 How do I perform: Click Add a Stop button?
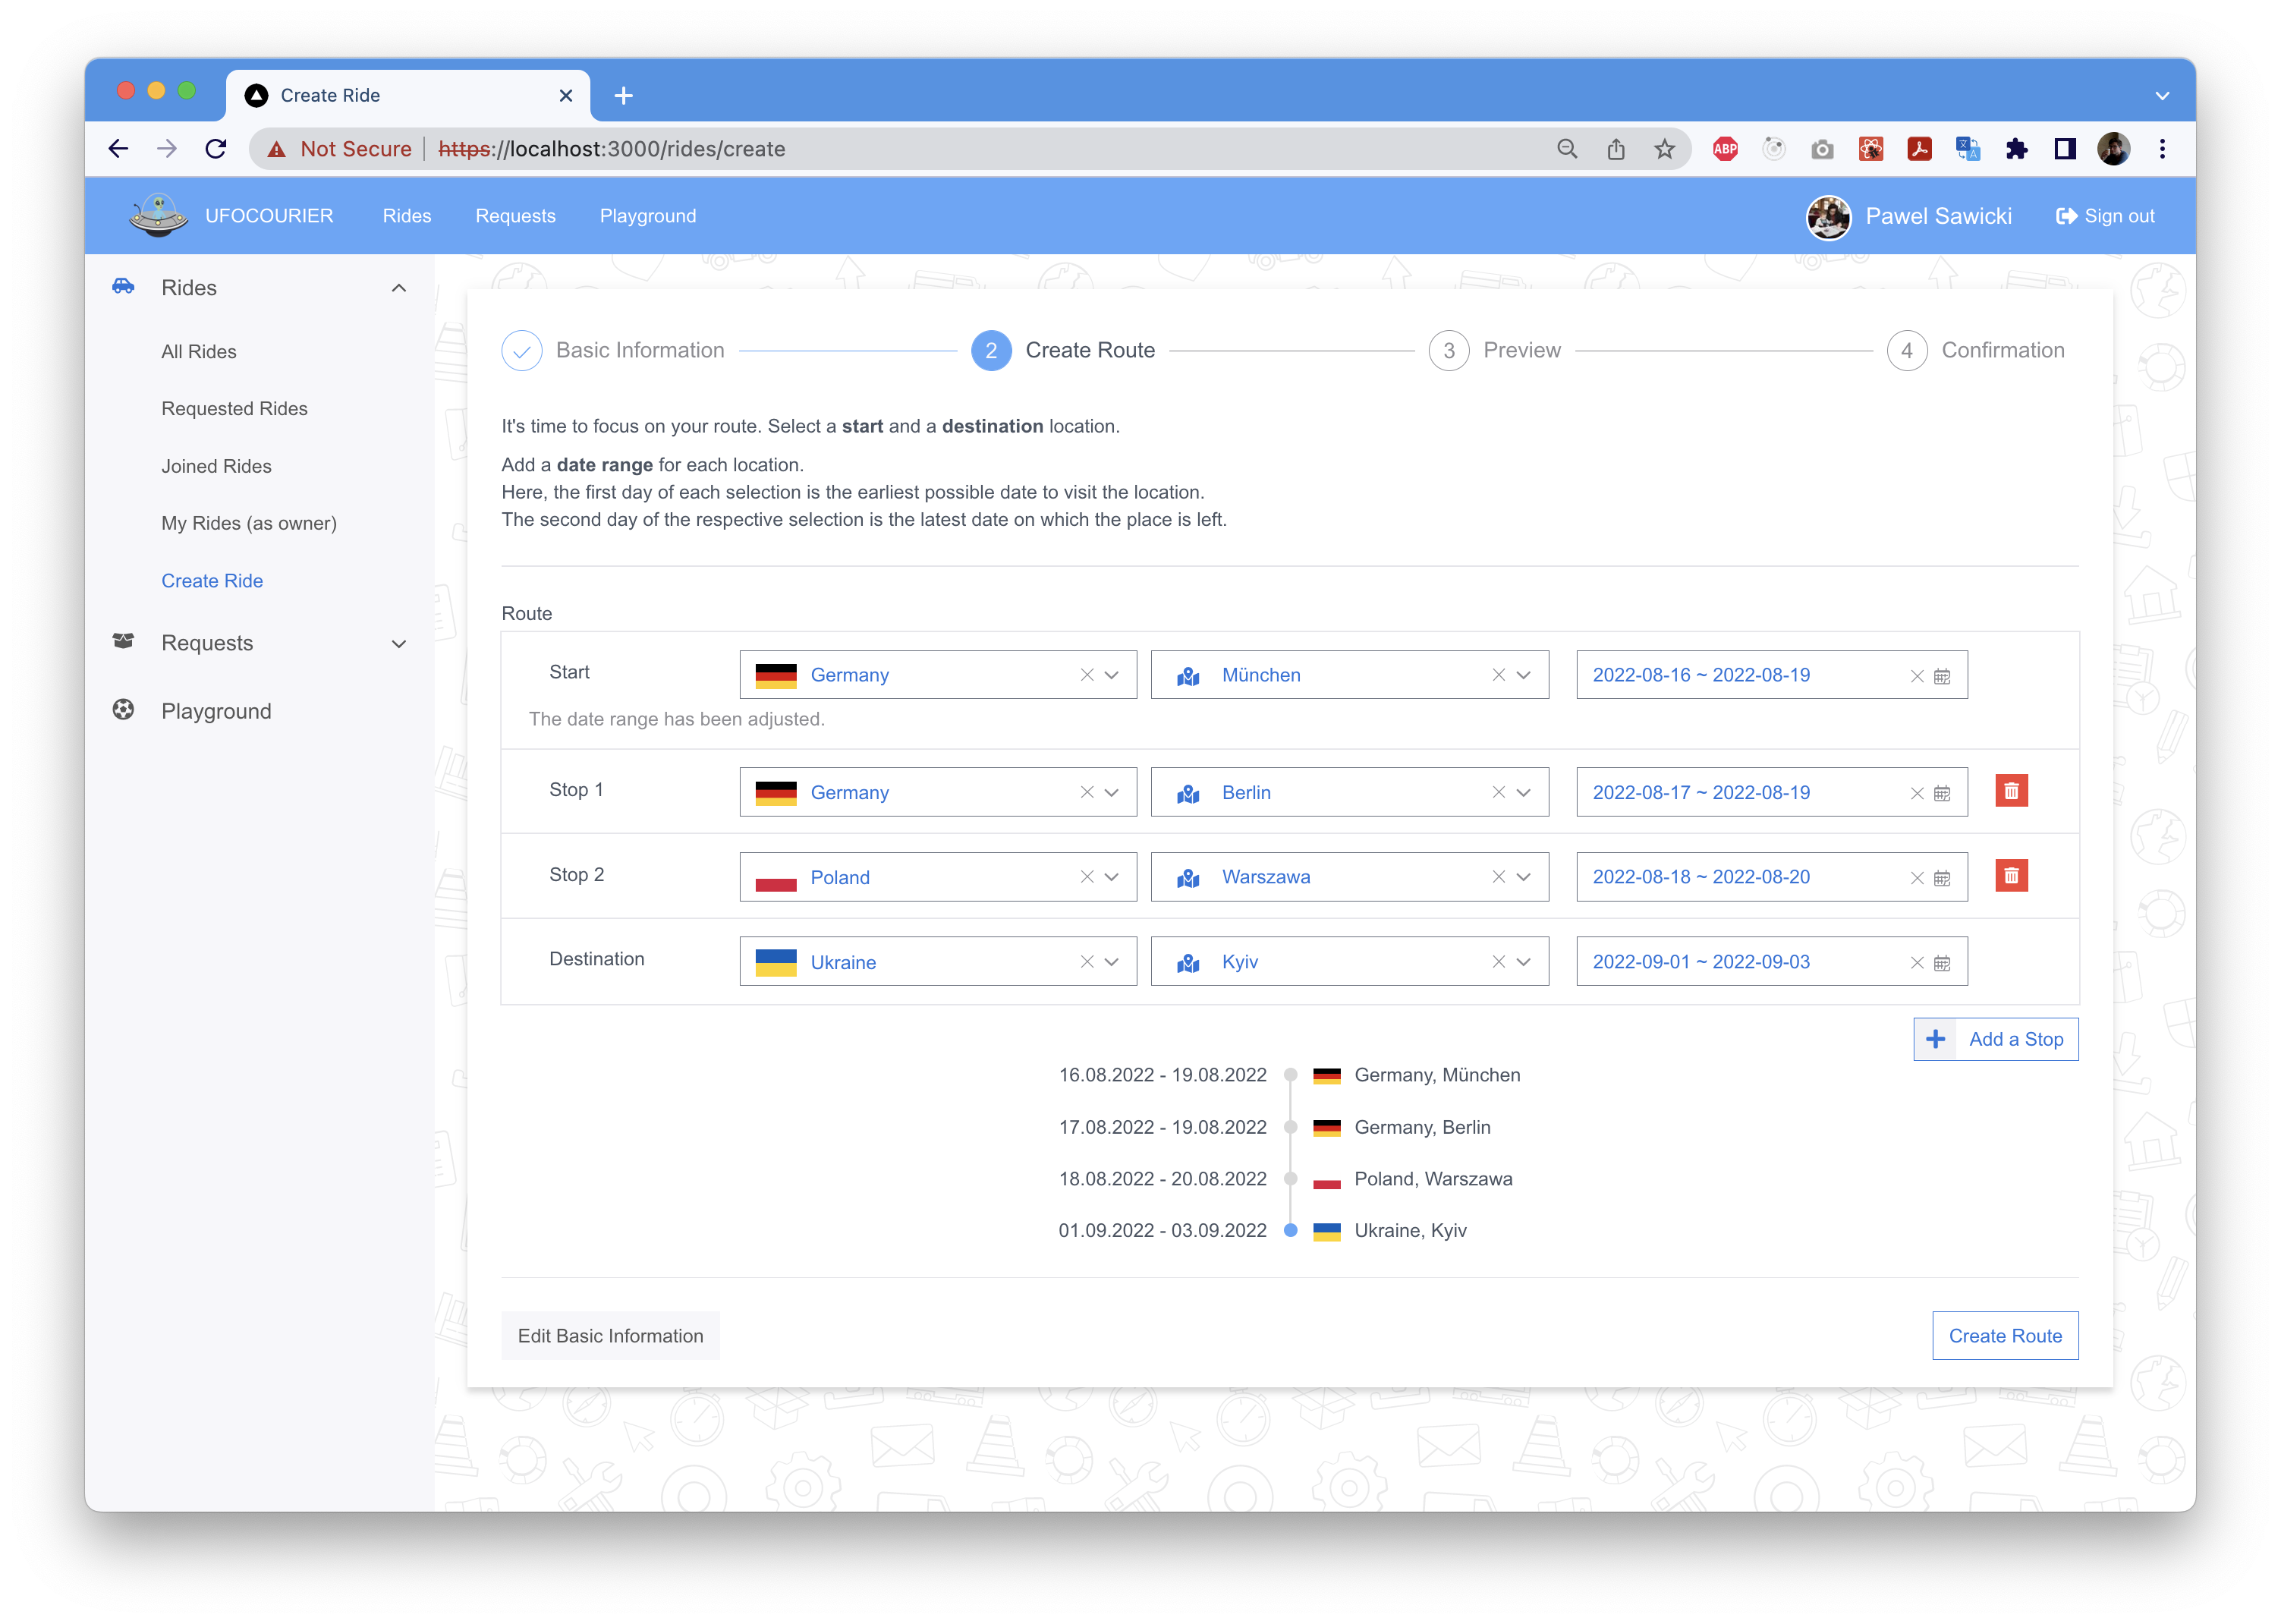coord(1995,1039)
